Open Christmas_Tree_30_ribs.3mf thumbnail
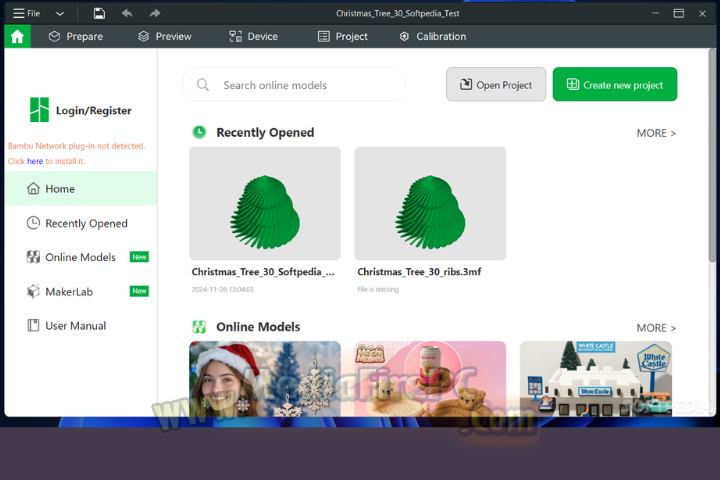This screenshot has width=720, height=480. tap(430, 203)
